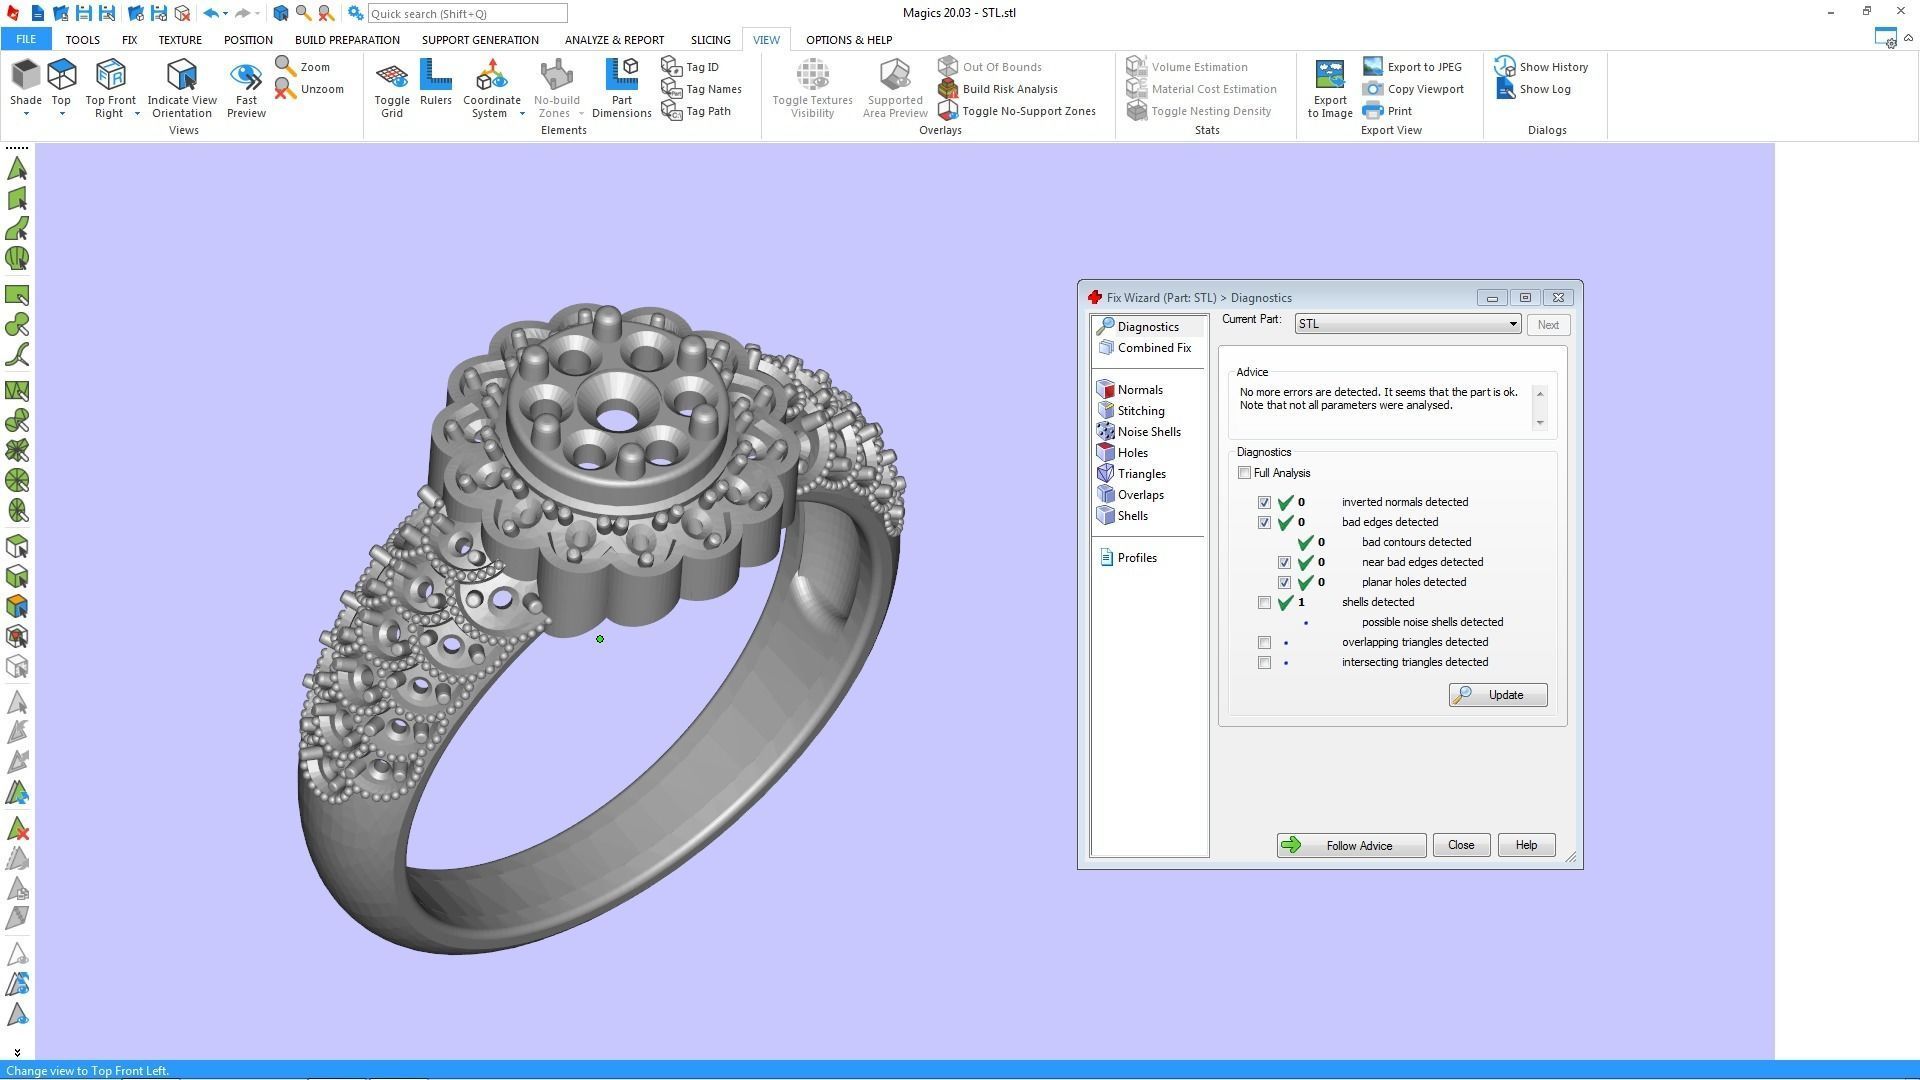Check shells detected checkbox
The width and height of the screenshot is (1920, 1080).
coord(1264,602)
